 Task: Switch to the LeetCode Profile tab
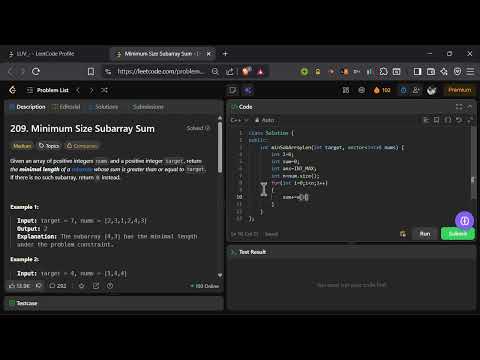click(x=45, y=54)
